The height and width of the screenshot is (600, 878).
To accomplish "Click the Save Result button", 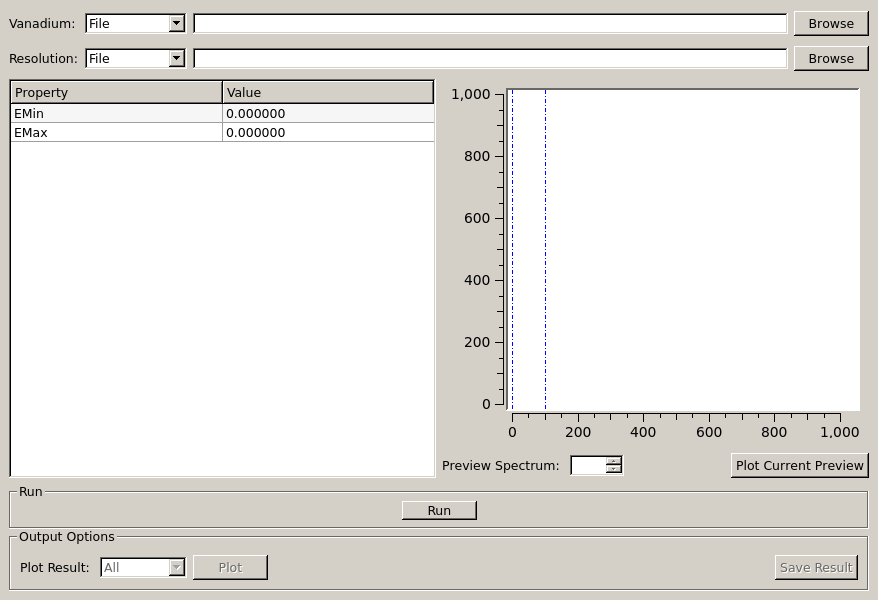I will (x=815, y=567).
